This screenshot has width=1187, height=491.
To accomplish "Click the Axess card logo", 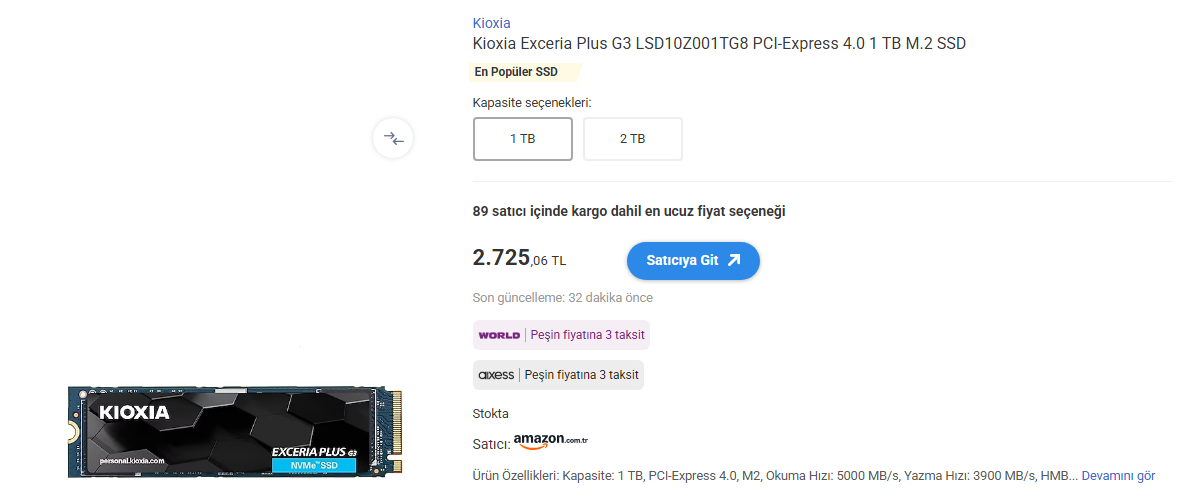I will pyautogui.click(x=497, y=375).
